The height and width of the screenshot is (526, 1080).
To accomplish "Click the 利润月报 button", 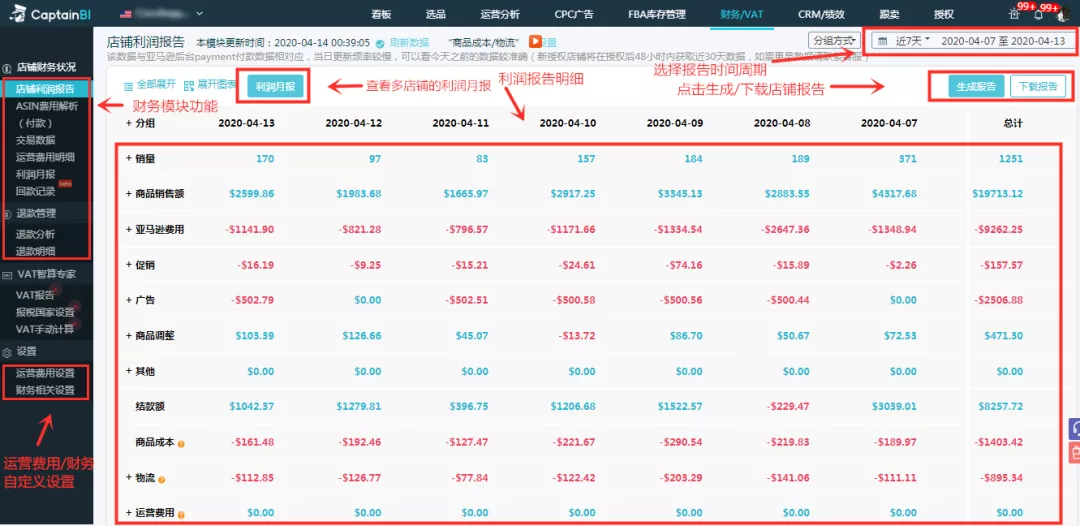I will pos(275,87).
